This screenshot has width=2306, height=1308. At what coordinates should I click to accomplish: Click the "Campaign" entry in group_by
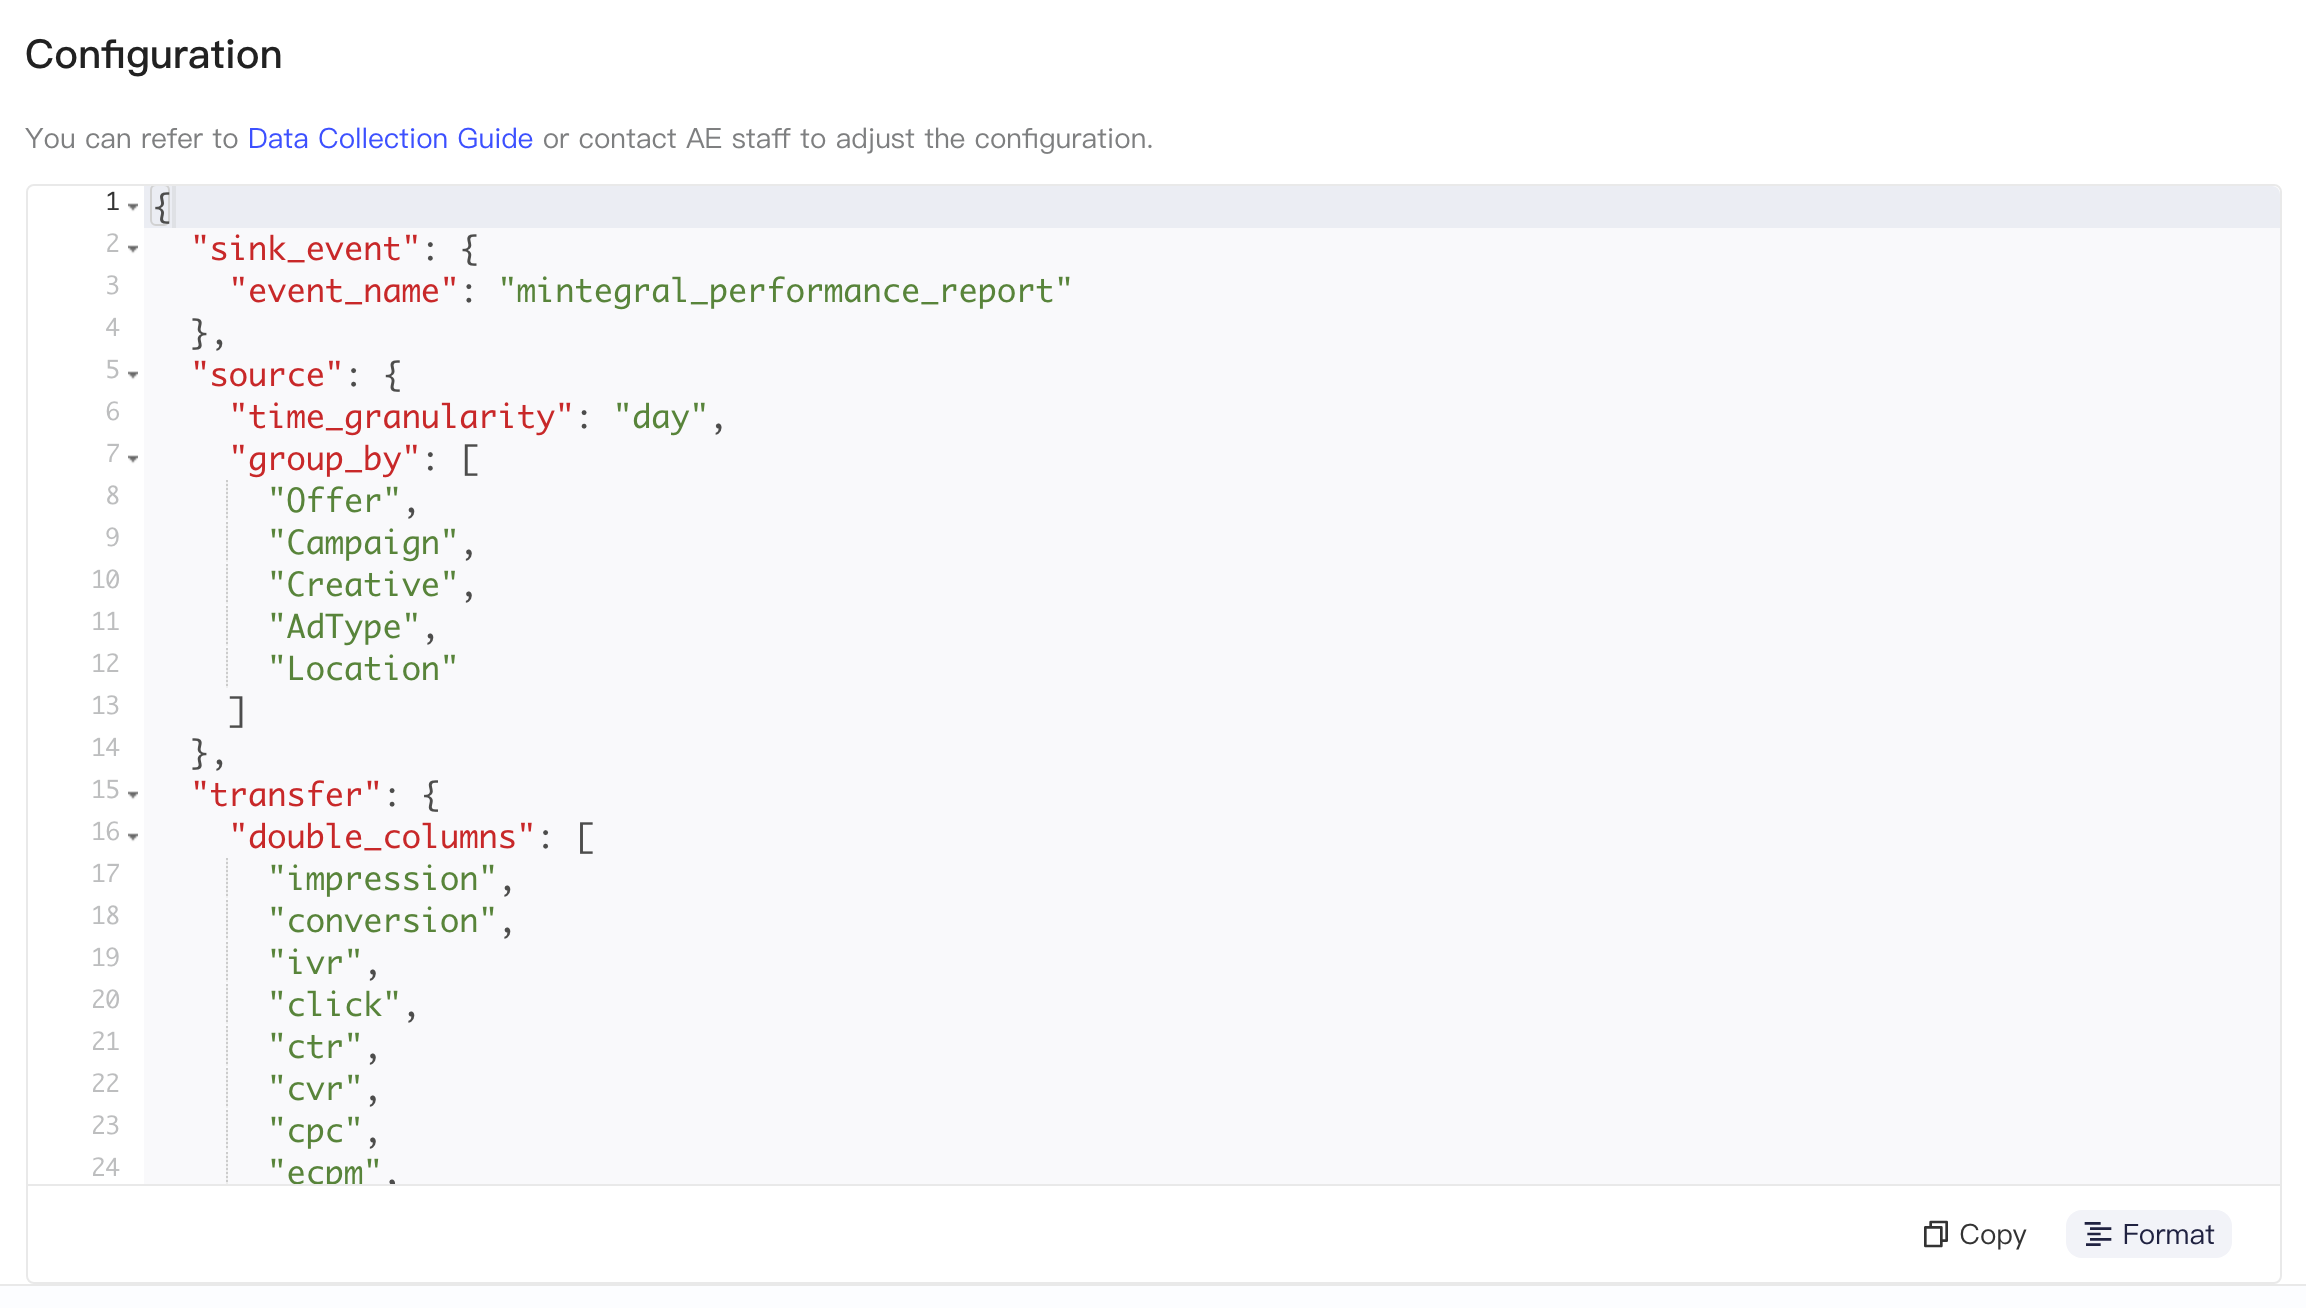click(x=363, y=543)
